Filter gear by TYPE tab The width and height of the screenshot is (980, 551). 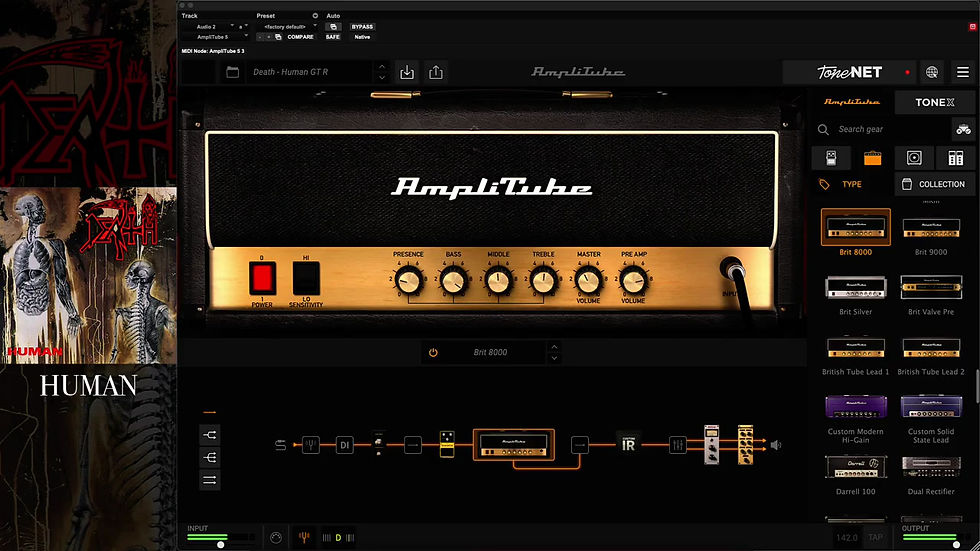click(x=851, y=184)
